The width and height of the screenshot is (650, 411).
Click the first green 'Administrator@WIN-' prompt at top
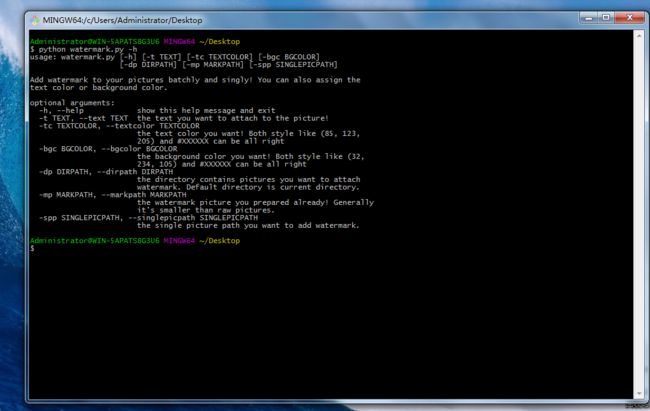tap(95, 42)
